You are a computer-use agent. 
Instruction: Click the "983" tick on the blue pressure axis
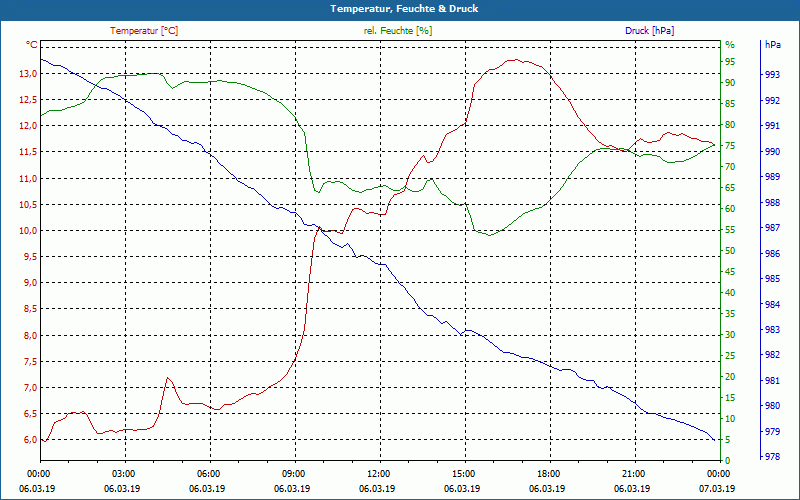pyautogui.click(x=772, y=330)
